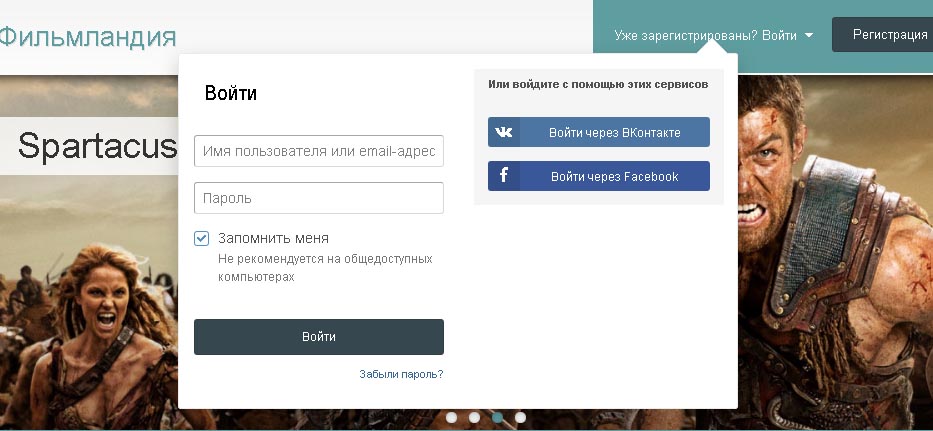The width and height of the screenshot is (933, 431).
Task: Focus the 'Пароль' input field
Action: click(318, 198)
